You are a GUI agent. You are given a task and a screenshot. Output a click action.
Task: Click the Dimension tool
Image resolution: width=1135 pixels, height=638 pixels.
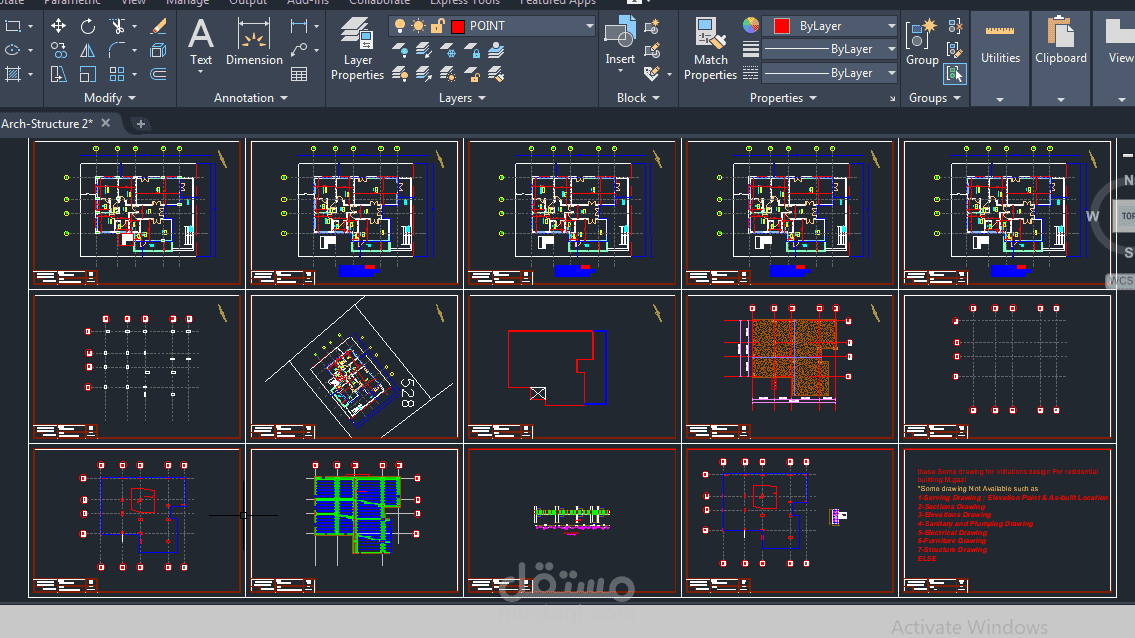point(254,42)
